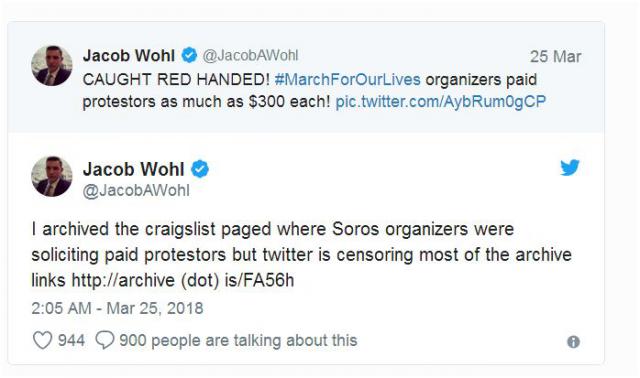Click the info icon at tweet bottom
The height and width of the screenshot is (378, 640).
pos(573,342)
